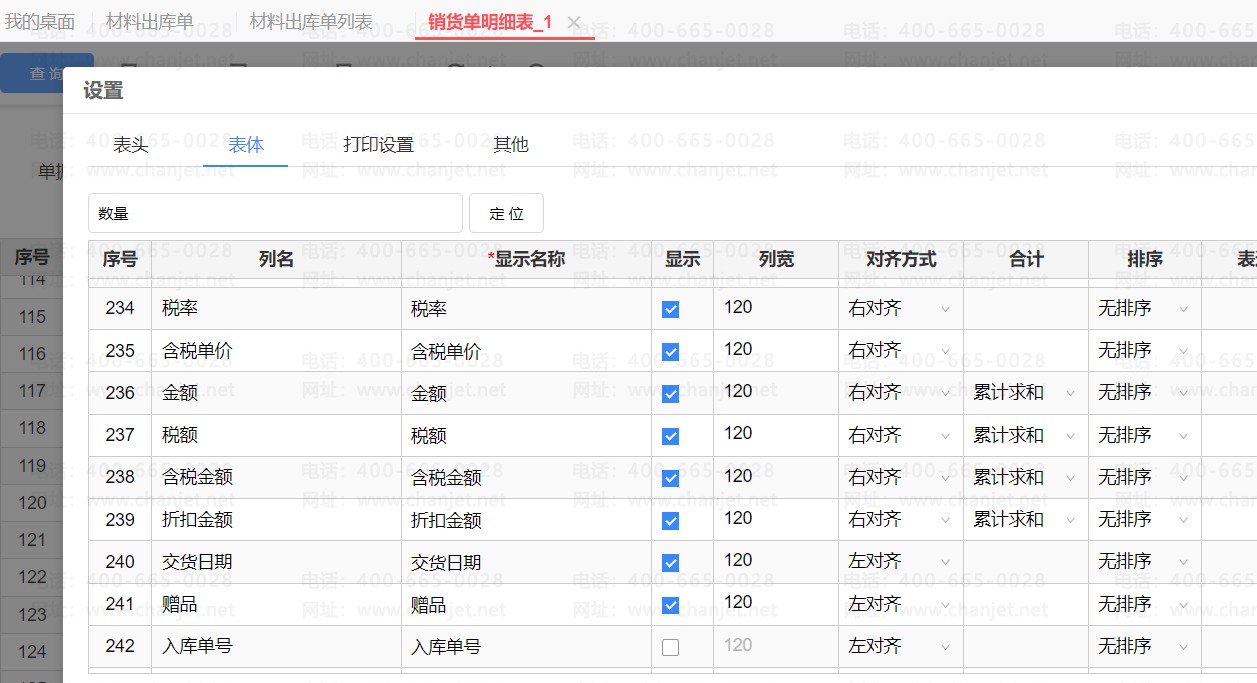Open 对齐方式 dropdown for 交货日期 row
The width and height of the screenshot is (1257, 683).
tap(899, 562)
